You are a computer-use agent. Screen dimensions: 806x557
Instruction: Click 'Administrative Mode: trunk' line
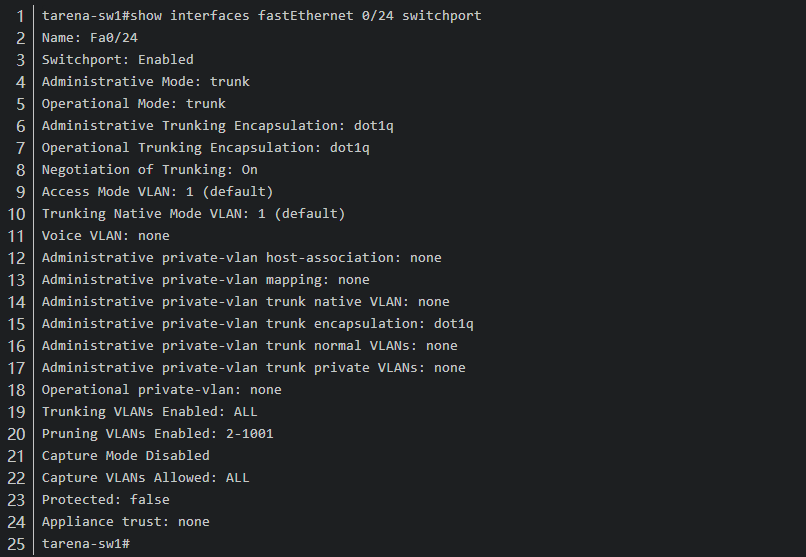(x=145, y=82)
